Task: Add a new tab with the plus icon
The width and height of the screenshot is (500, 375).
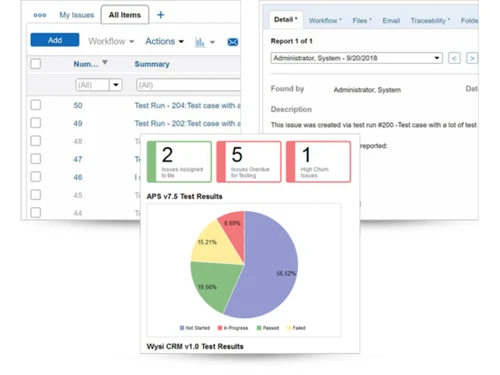Action: tap(160, 15)
